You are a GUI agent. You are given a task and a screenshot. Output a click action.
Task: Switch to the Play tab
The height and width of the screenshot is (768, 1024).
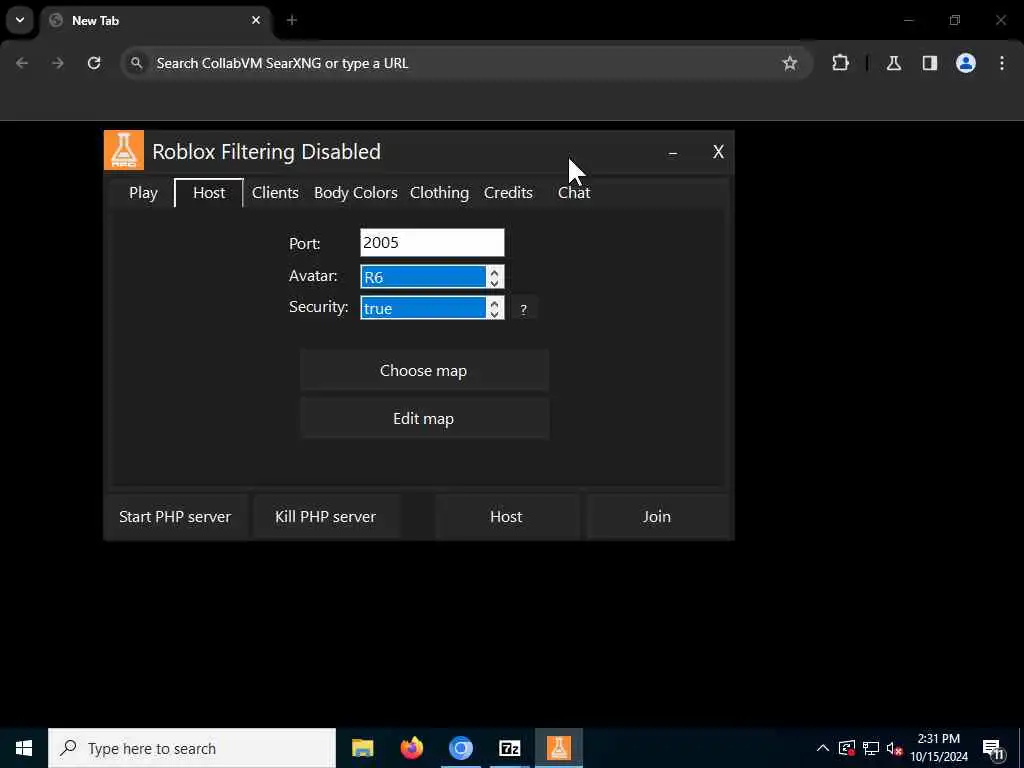(143, 193)
